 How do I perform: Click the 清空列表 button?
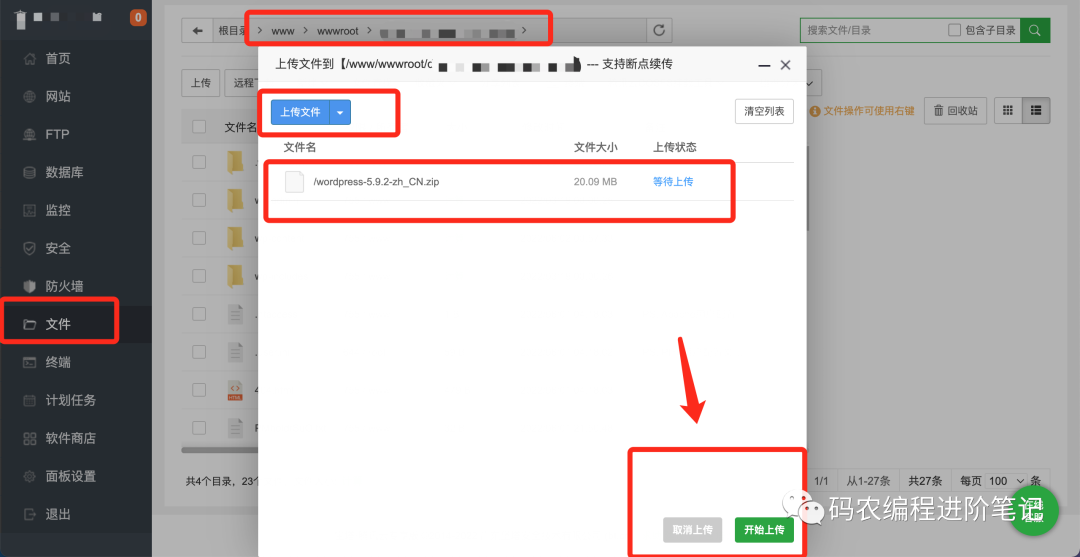click(x=764, y=111)
